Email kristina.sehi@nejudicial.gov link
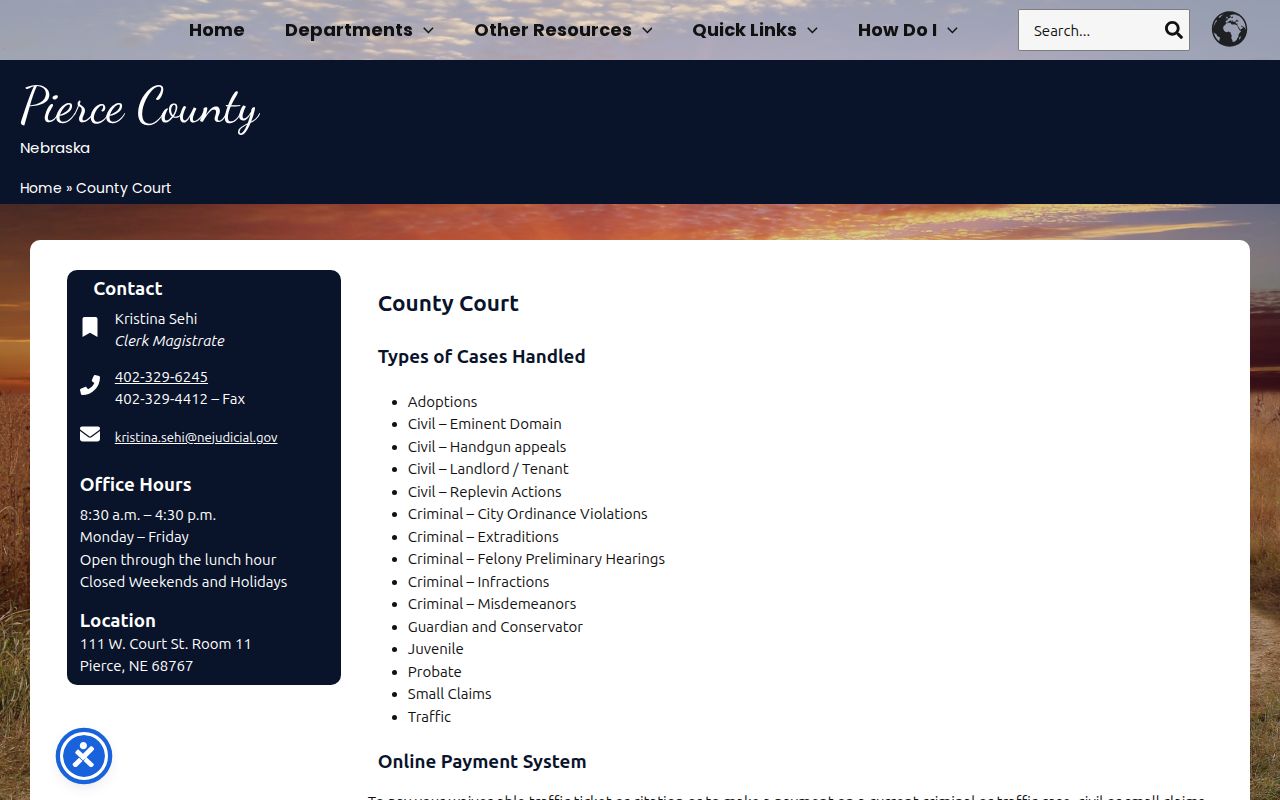 [x=196, y=437]
